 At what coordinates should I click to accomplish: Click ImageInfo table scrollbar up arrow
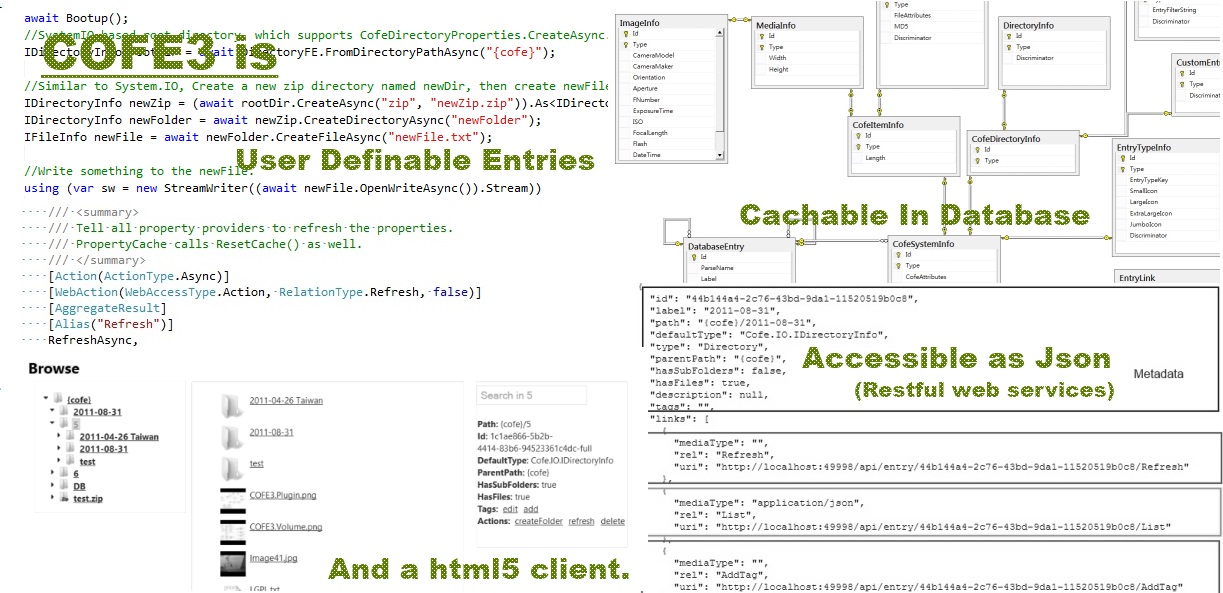coord(720,34)
